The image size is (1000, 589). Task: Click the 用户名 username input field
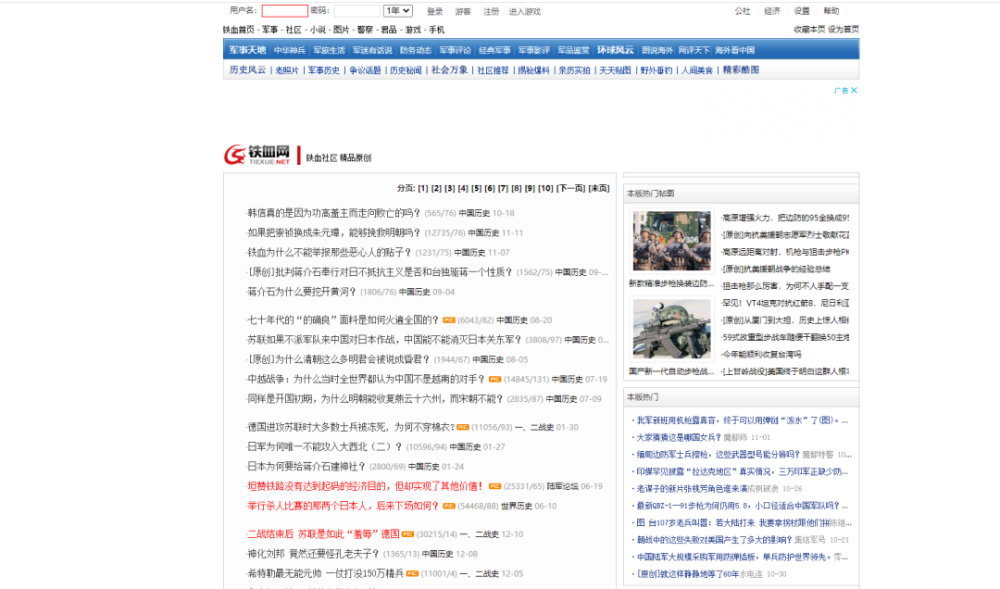click(285, 11)
